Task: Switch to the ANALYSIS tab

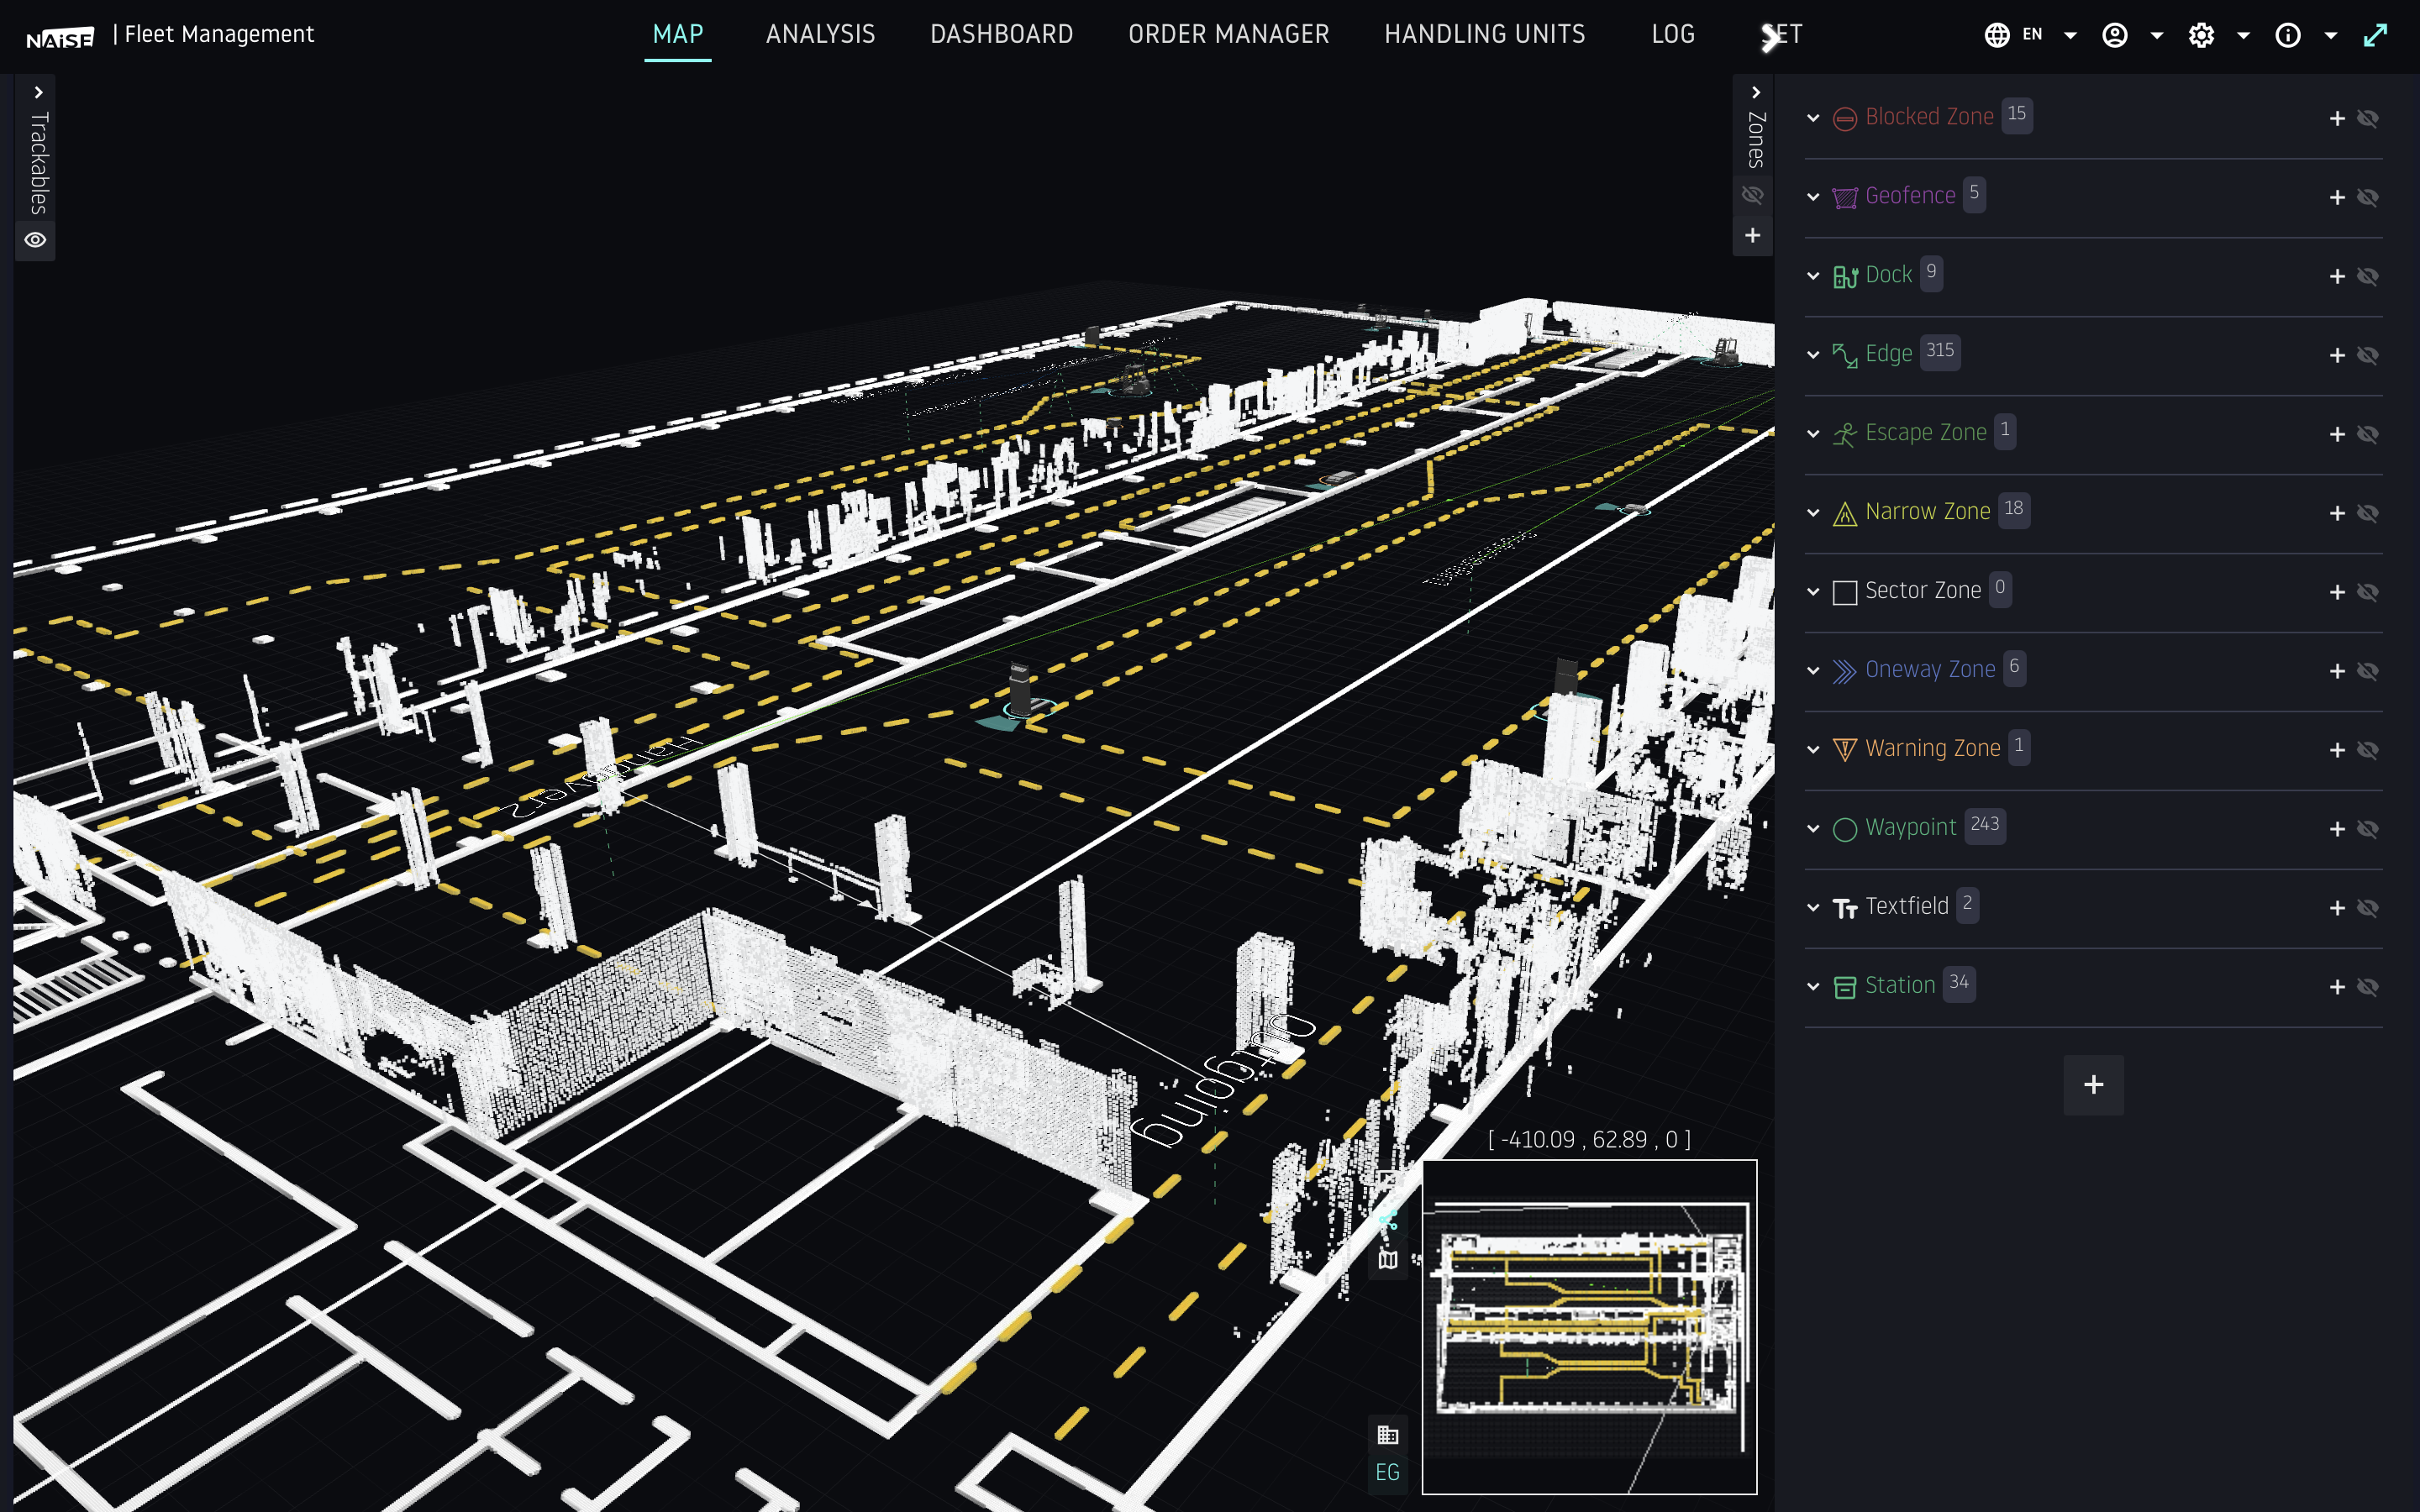Action: 820,35
